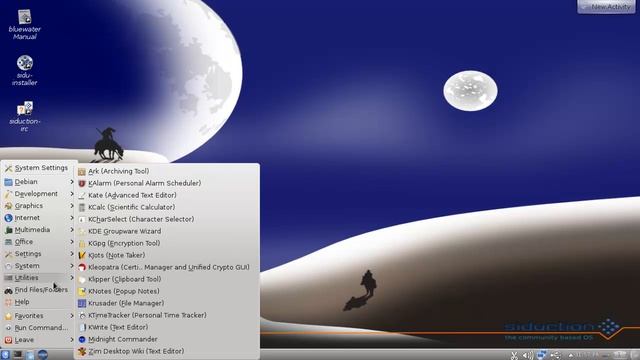Expand the Internet submenu
Screen dimensions: 640x360
coord(39,218)
